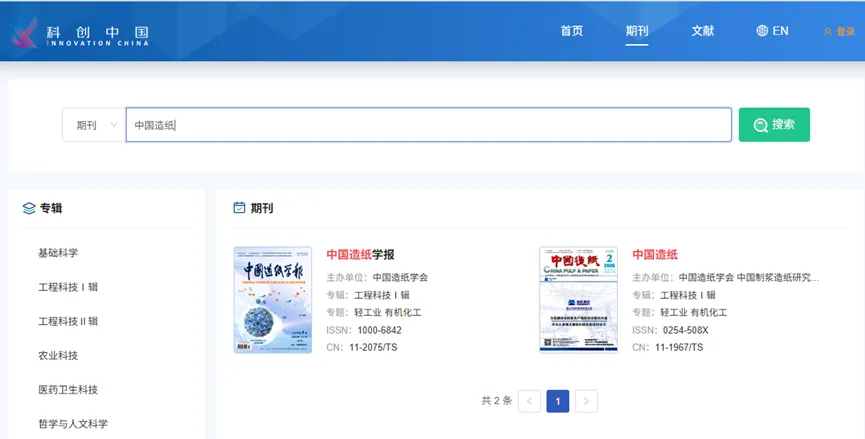Click the 期刊 calendar icon in results header
Viewport: 865px width, 439px height.
239,208
